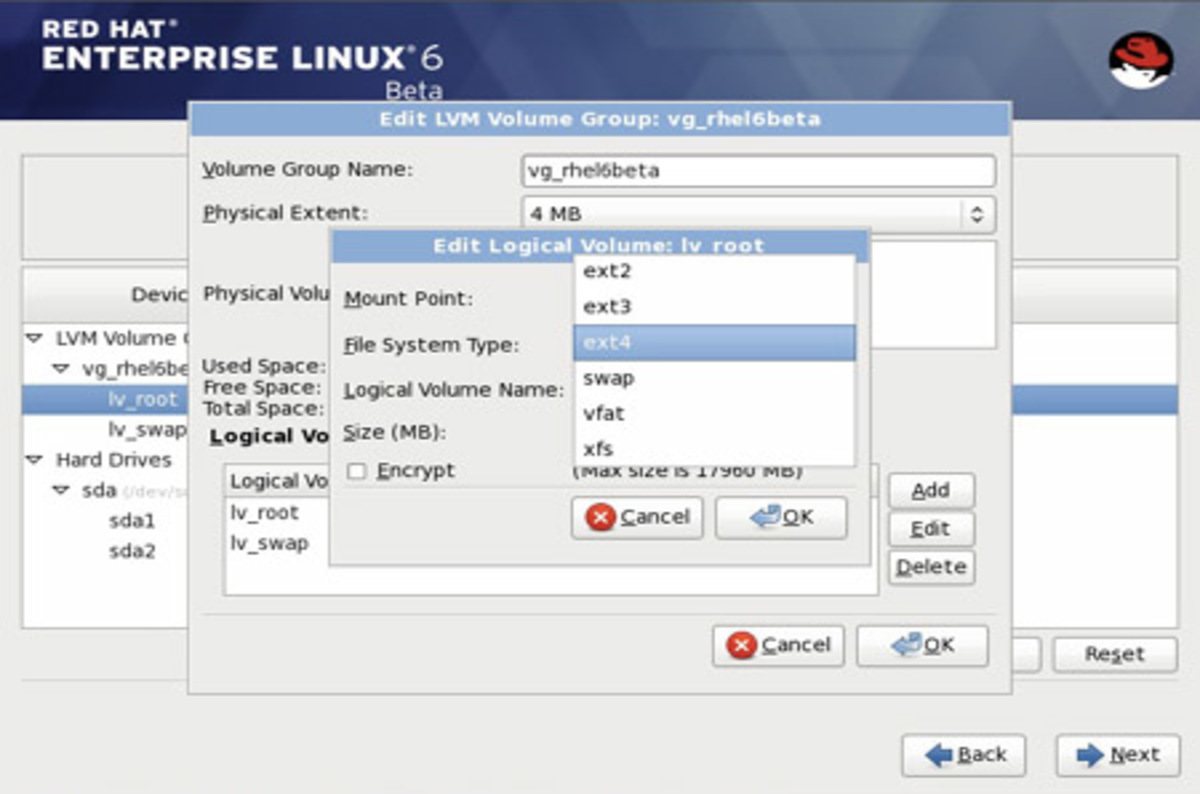Go Back to previous installer step
This screenshot has width=1200, height=794.
963,756
